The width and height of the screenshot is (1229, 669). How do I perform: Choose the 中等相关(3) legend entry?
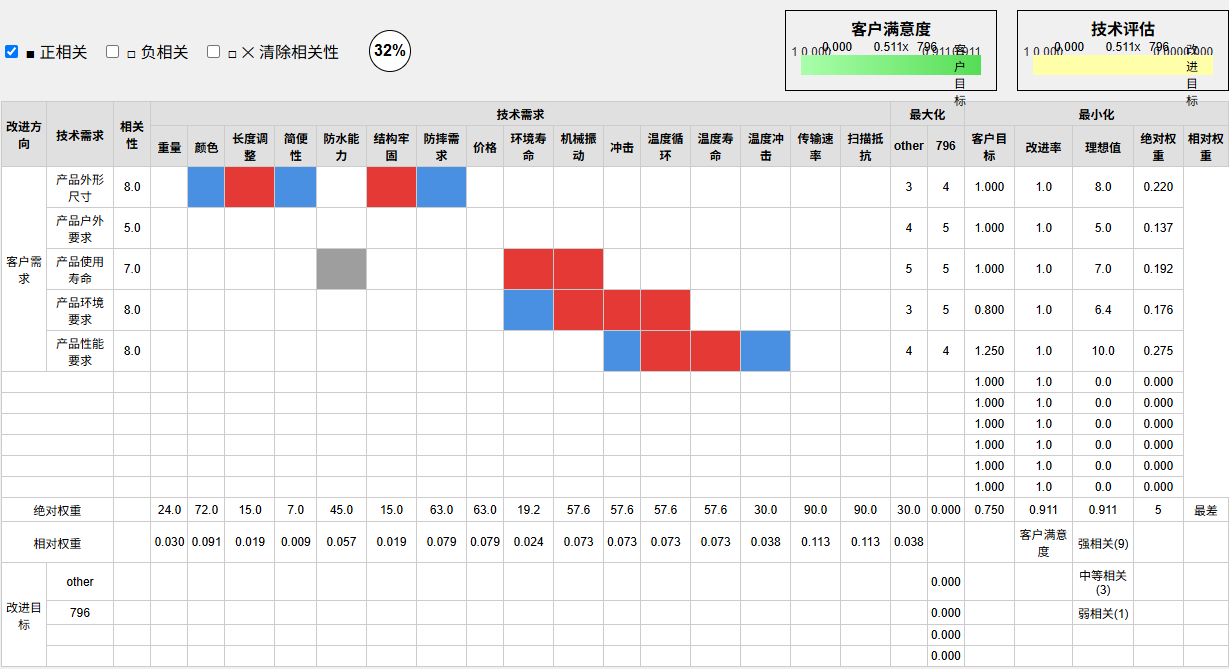click(1103, 582)
